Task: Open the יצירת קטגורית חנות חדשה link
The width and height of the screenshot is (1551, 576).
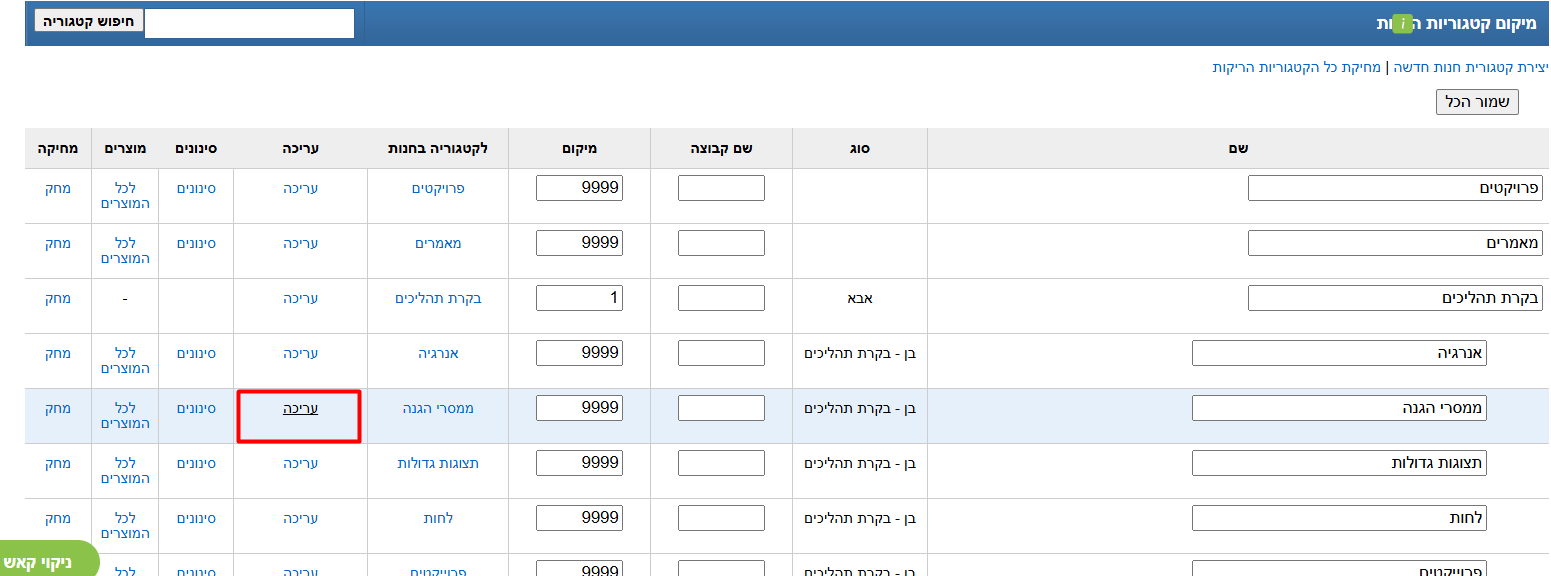Action: tap(1470, 67)
